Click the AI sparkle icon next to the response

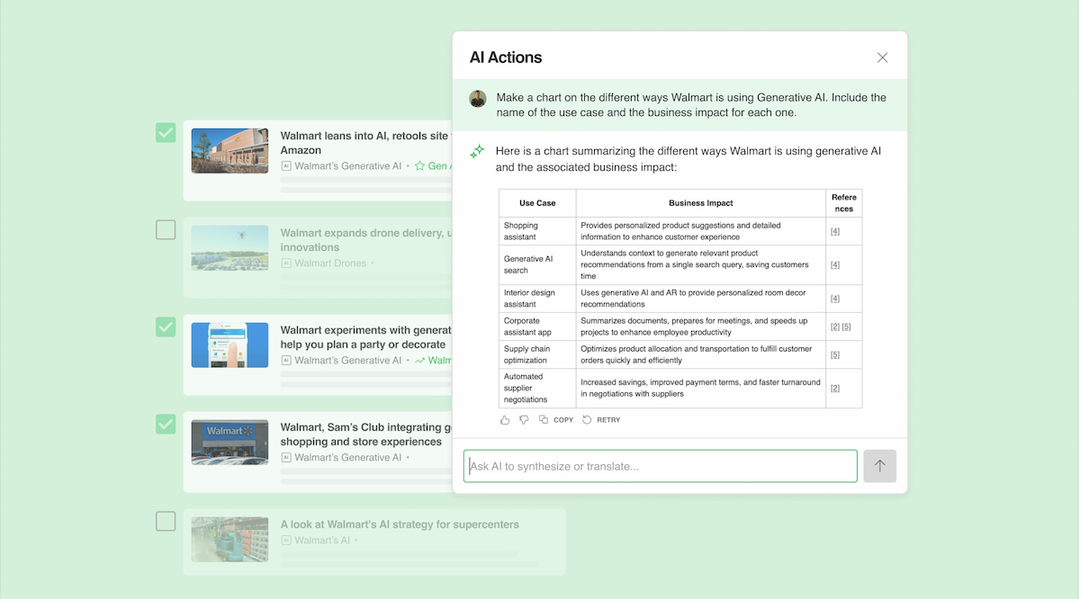(x=477, y=151)
